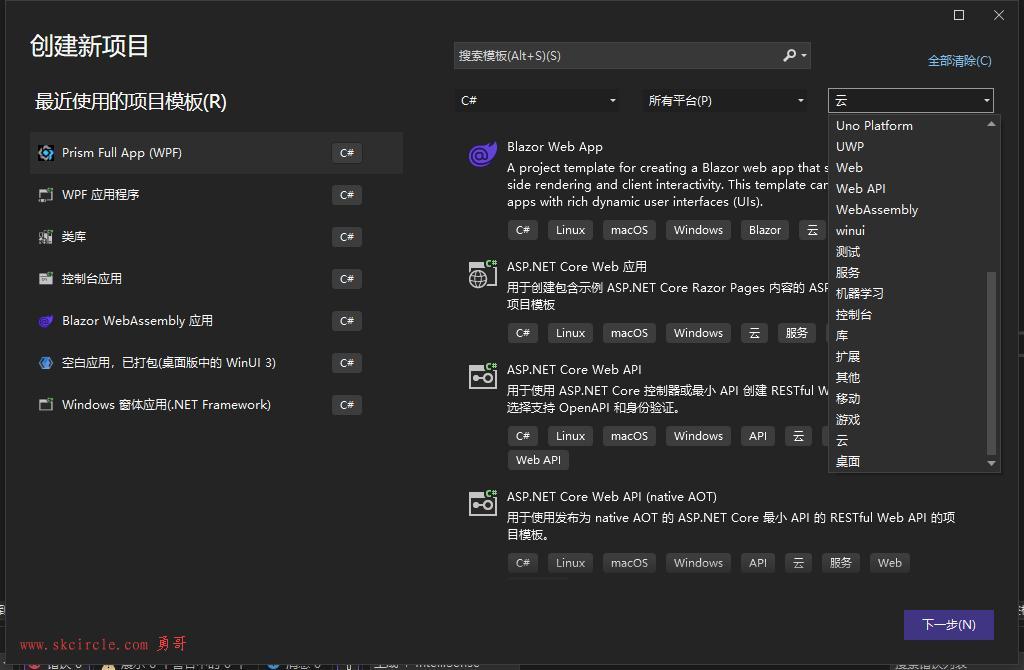Image resolution: width=1024 pixels, height=670 pixels.
Task: Select the 控制台应用 recent template
Action: [216, 279]
